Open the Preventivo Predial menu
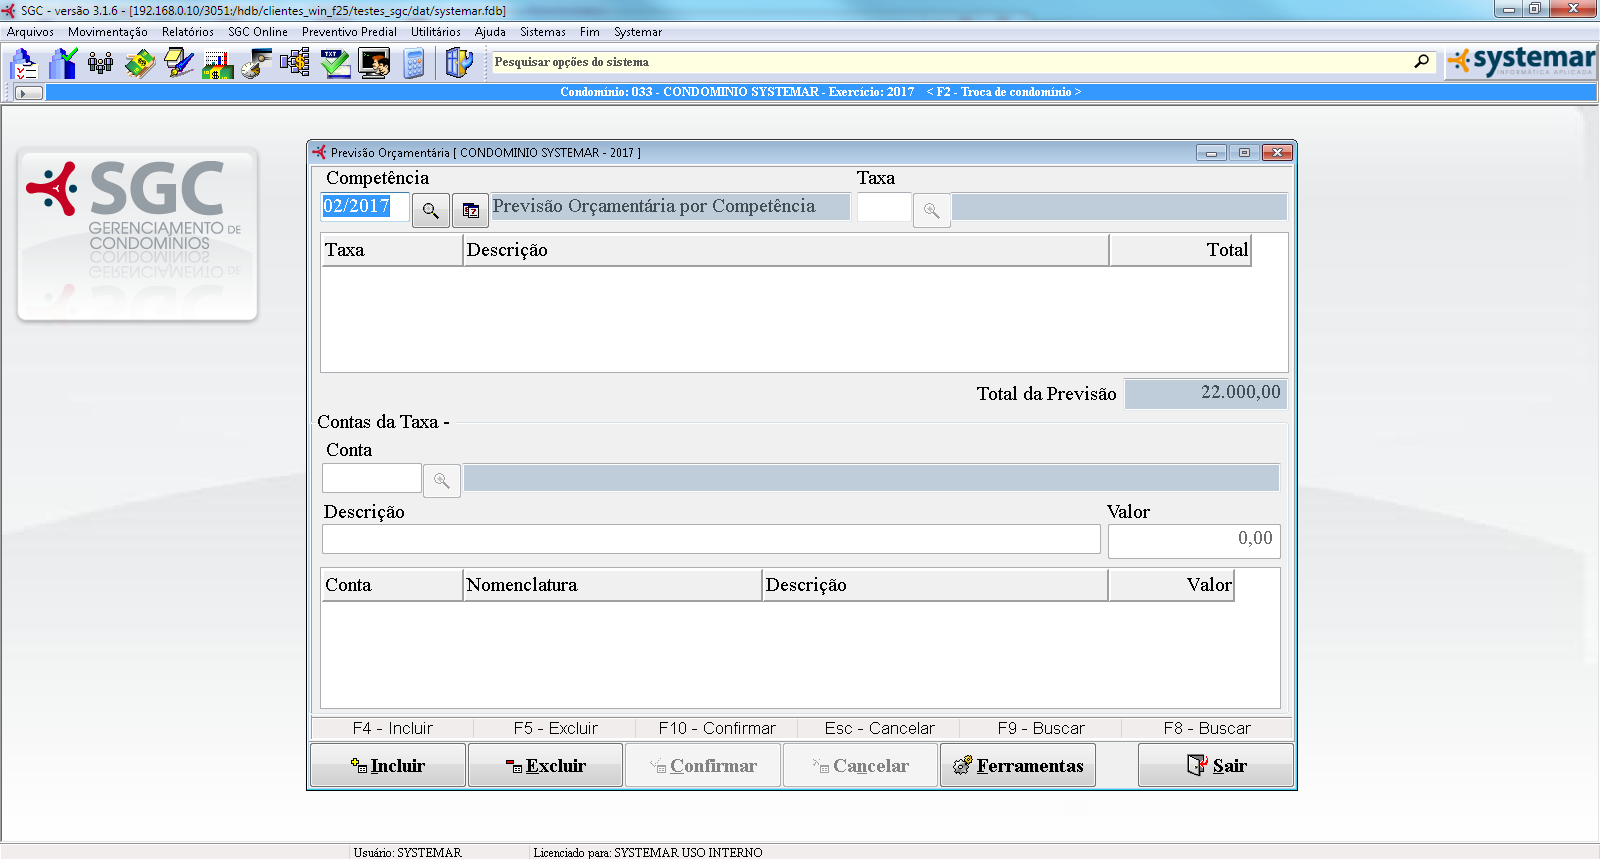The image size is (1600, 860). pyautogui.click(x=349, y=32)
